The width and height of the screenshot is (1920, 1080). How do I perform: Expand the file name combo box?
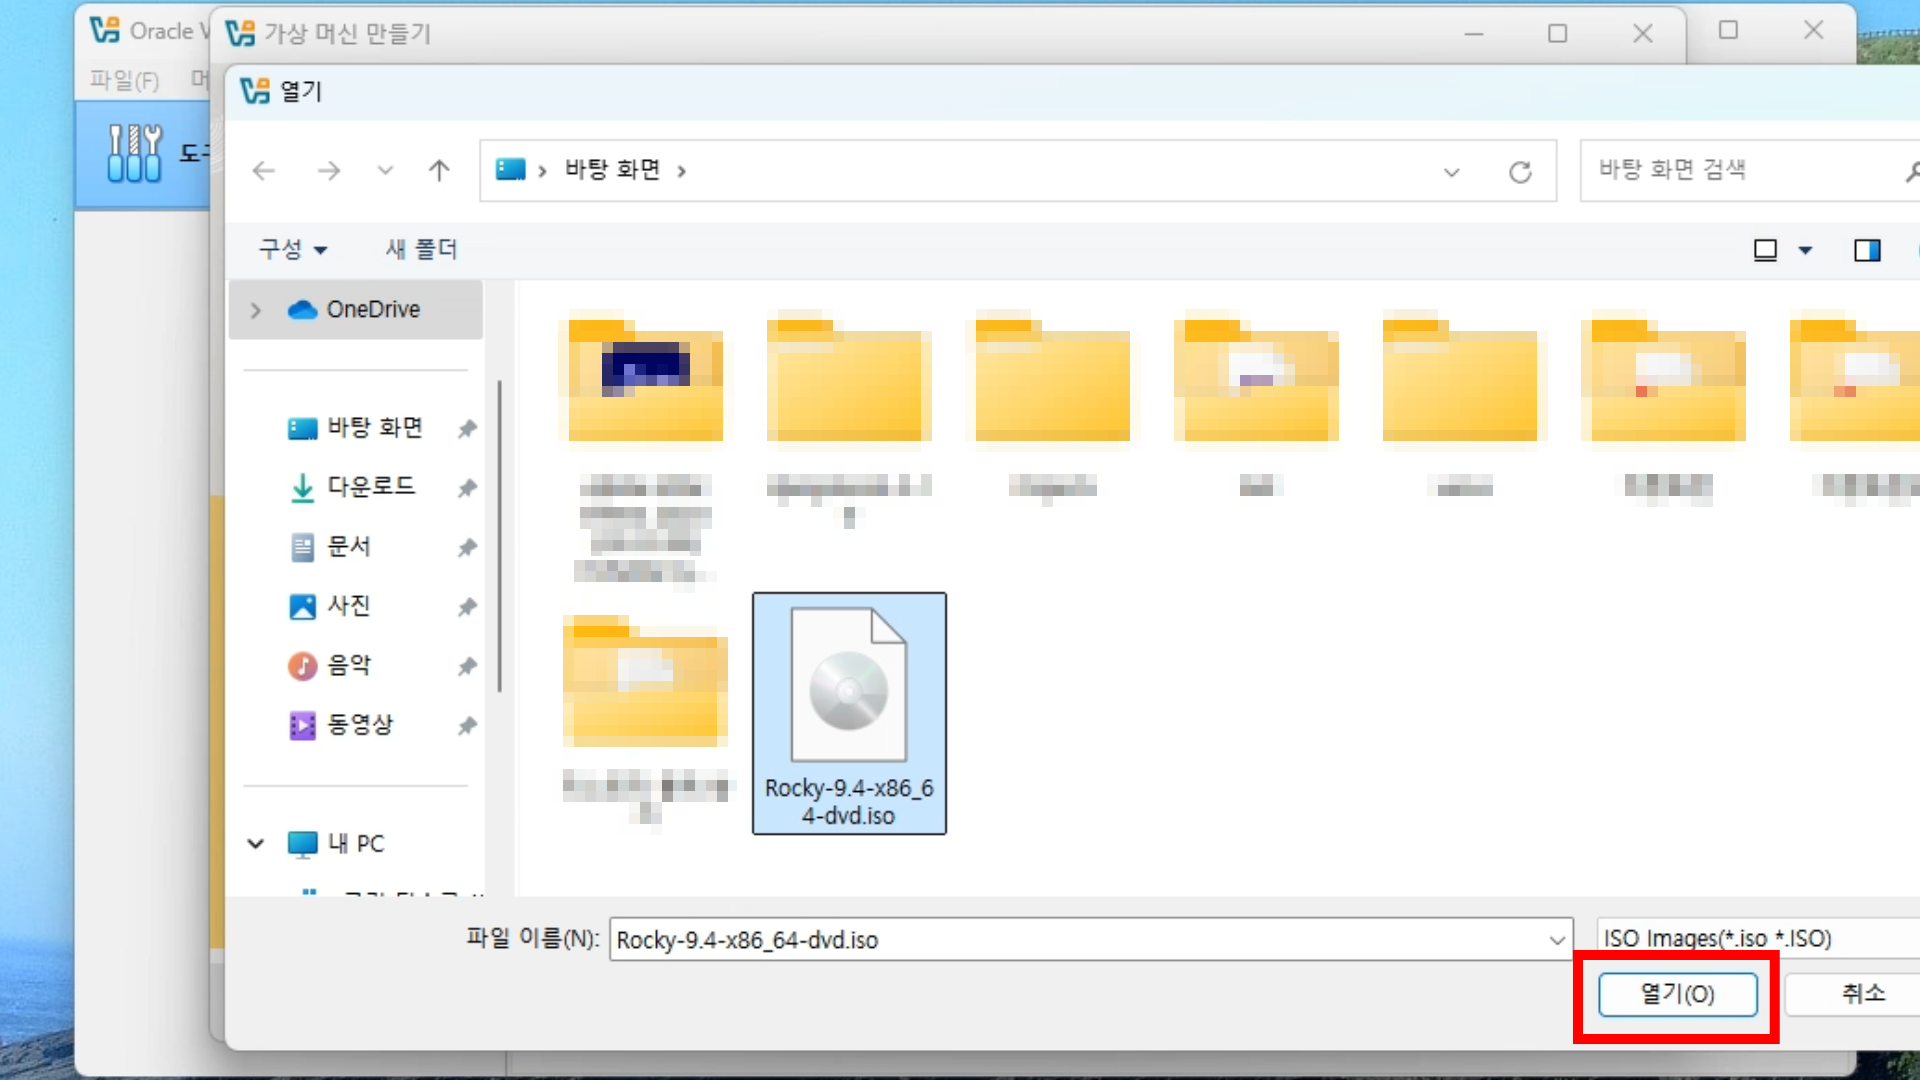[1556, 940]
